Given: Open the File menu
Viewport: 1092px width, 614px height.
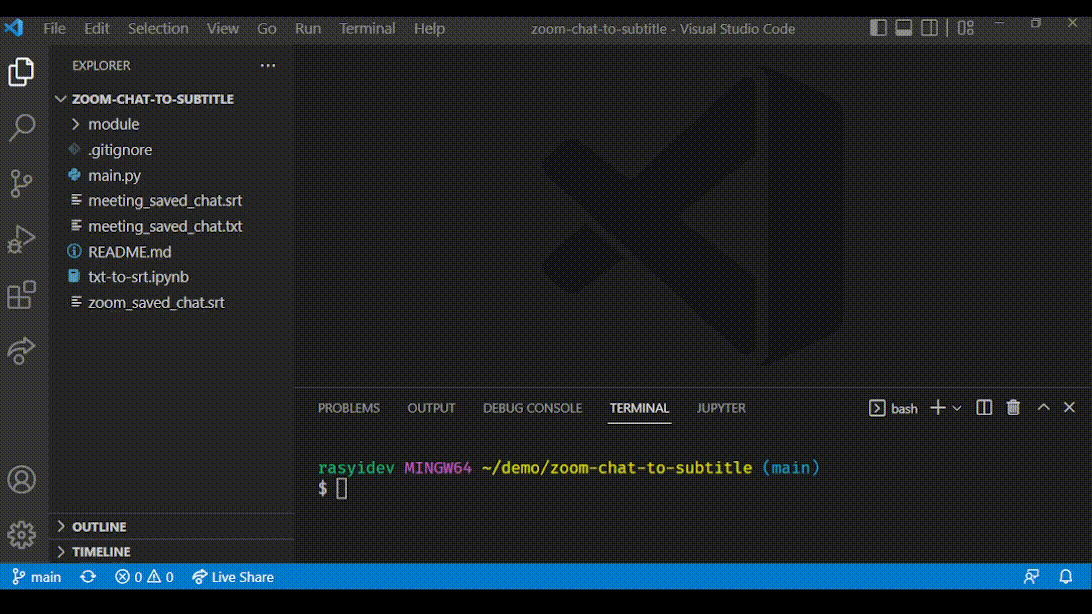Looking at the screenshot, I should 54,29.
